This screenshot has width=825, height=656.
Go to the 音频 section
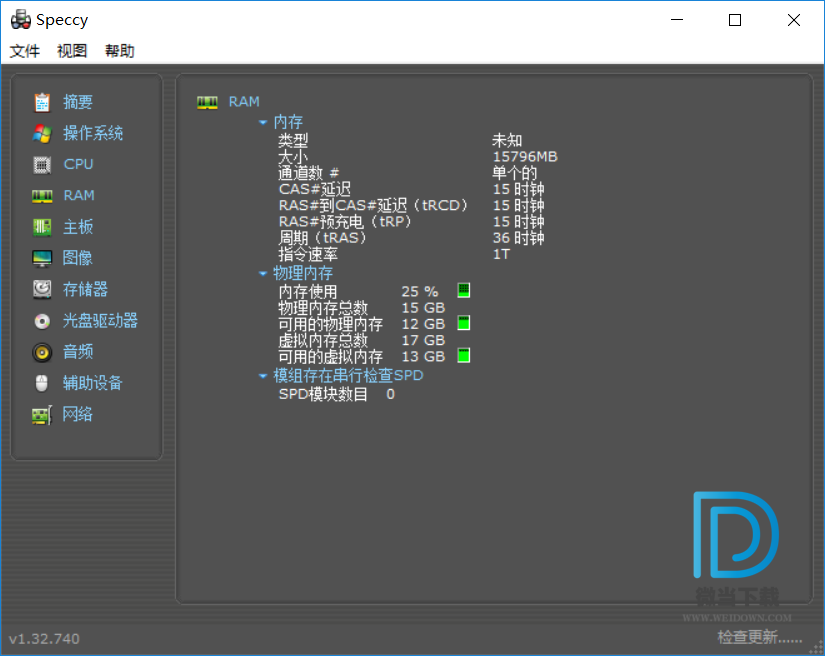pos(78,351)
